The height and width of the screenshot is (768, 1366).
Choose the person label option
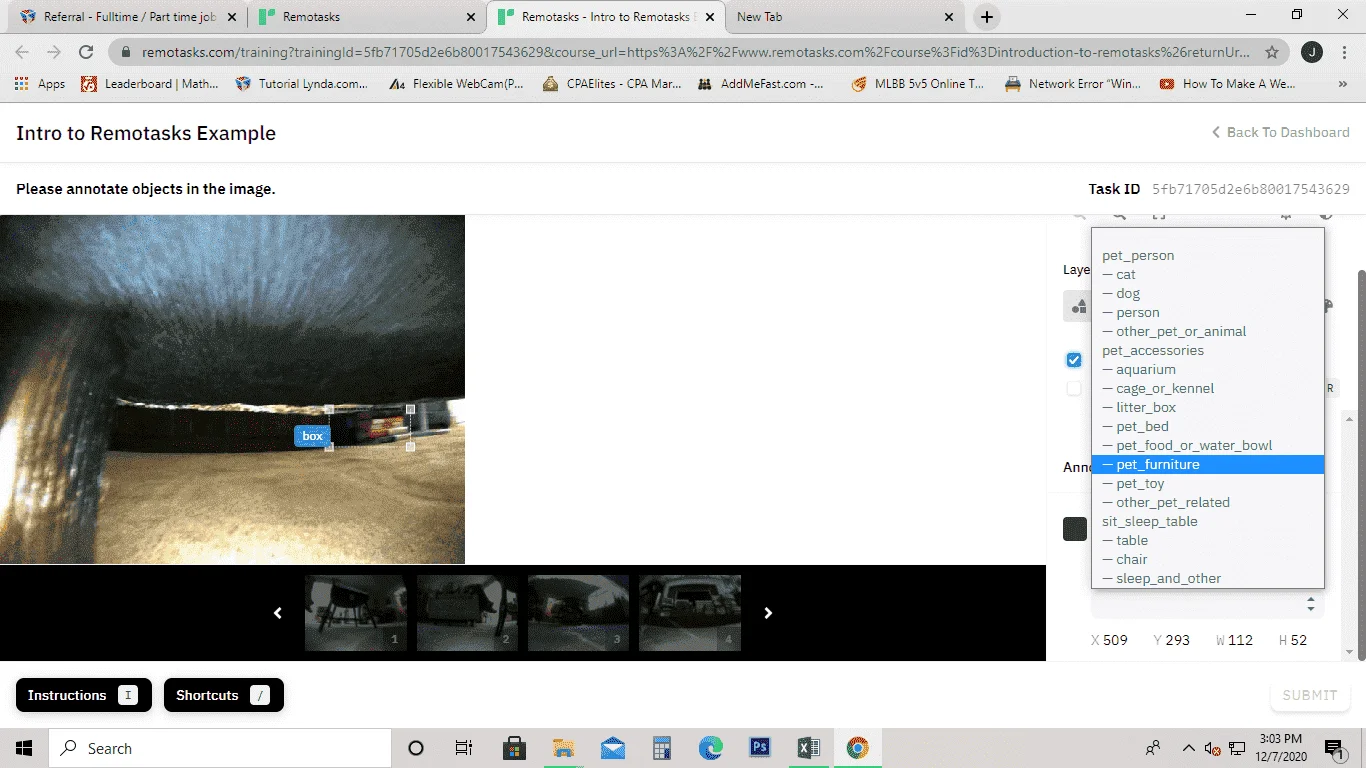pos(1208,313)
